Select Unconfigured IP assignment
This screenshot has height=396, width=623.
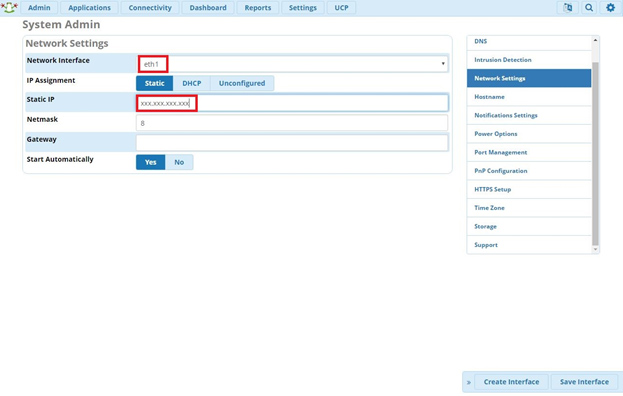point(242,83)
